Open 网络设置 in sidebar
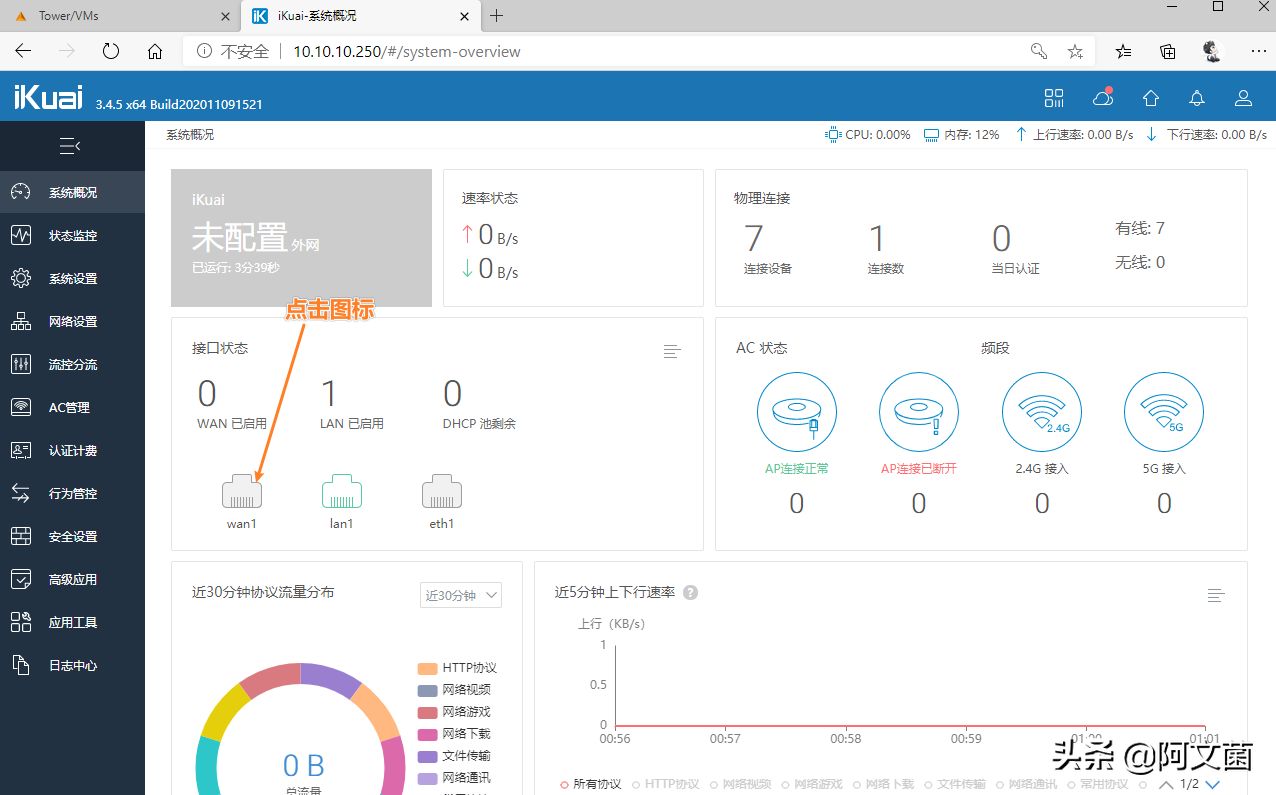The width and height of the screenshot is (1276, 795). coord(72,321)
